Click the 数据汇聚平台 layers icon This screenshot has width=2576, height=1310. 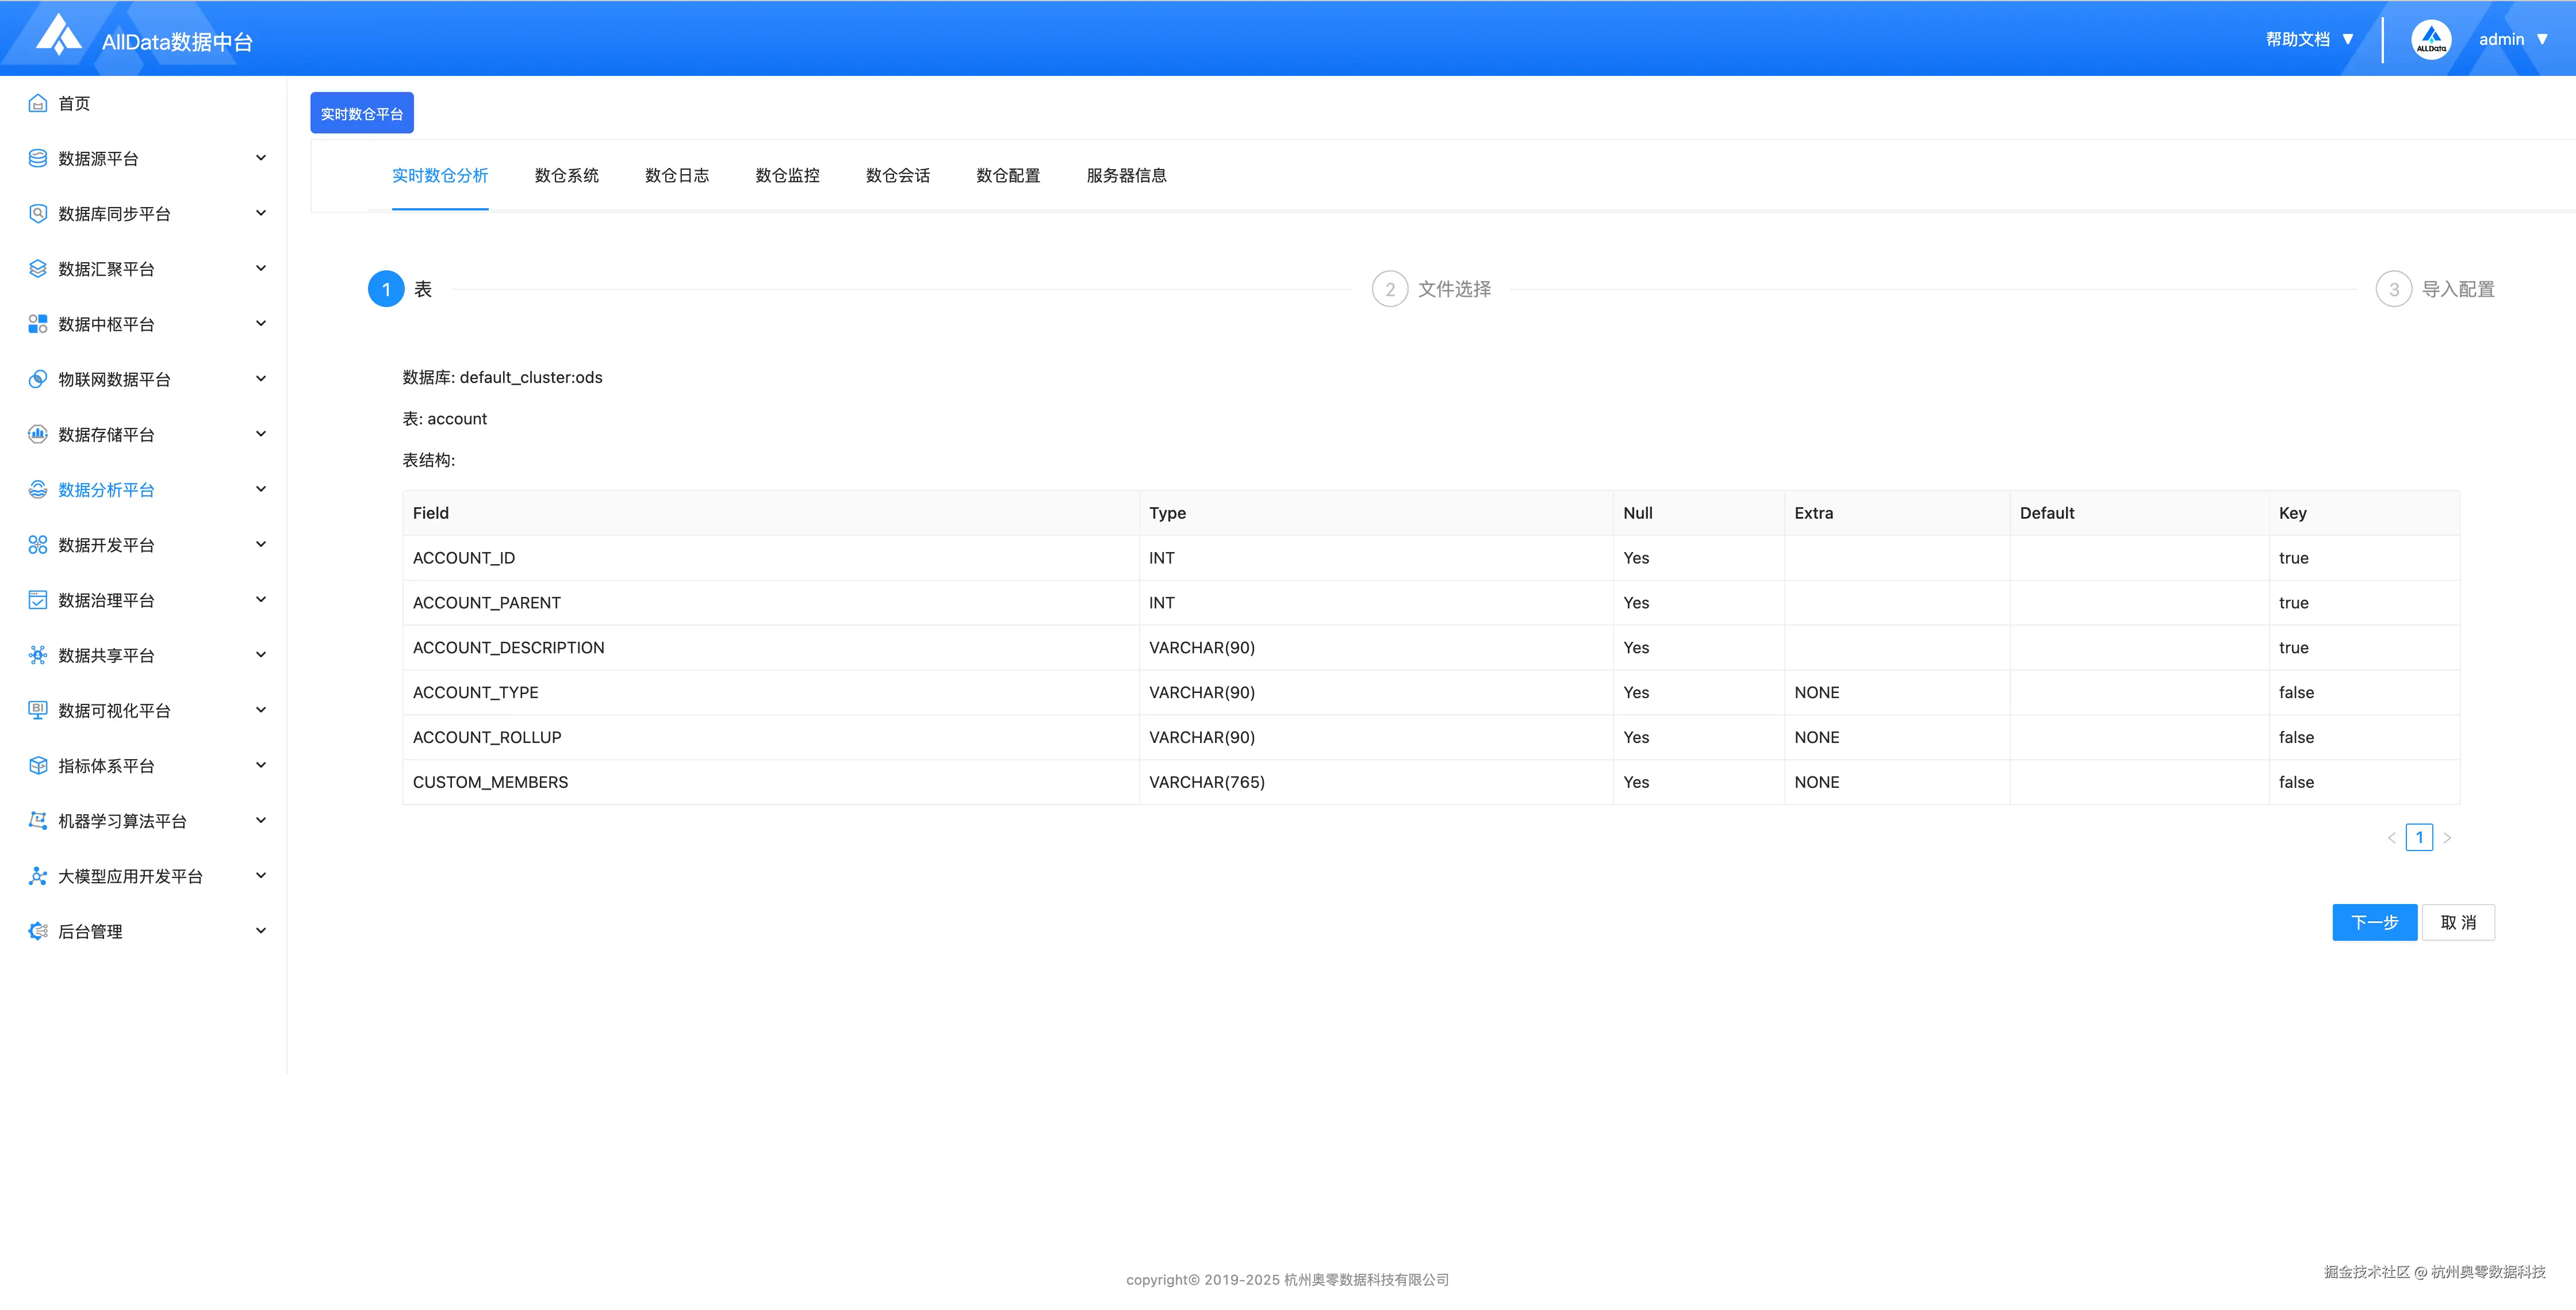point(38,268)
